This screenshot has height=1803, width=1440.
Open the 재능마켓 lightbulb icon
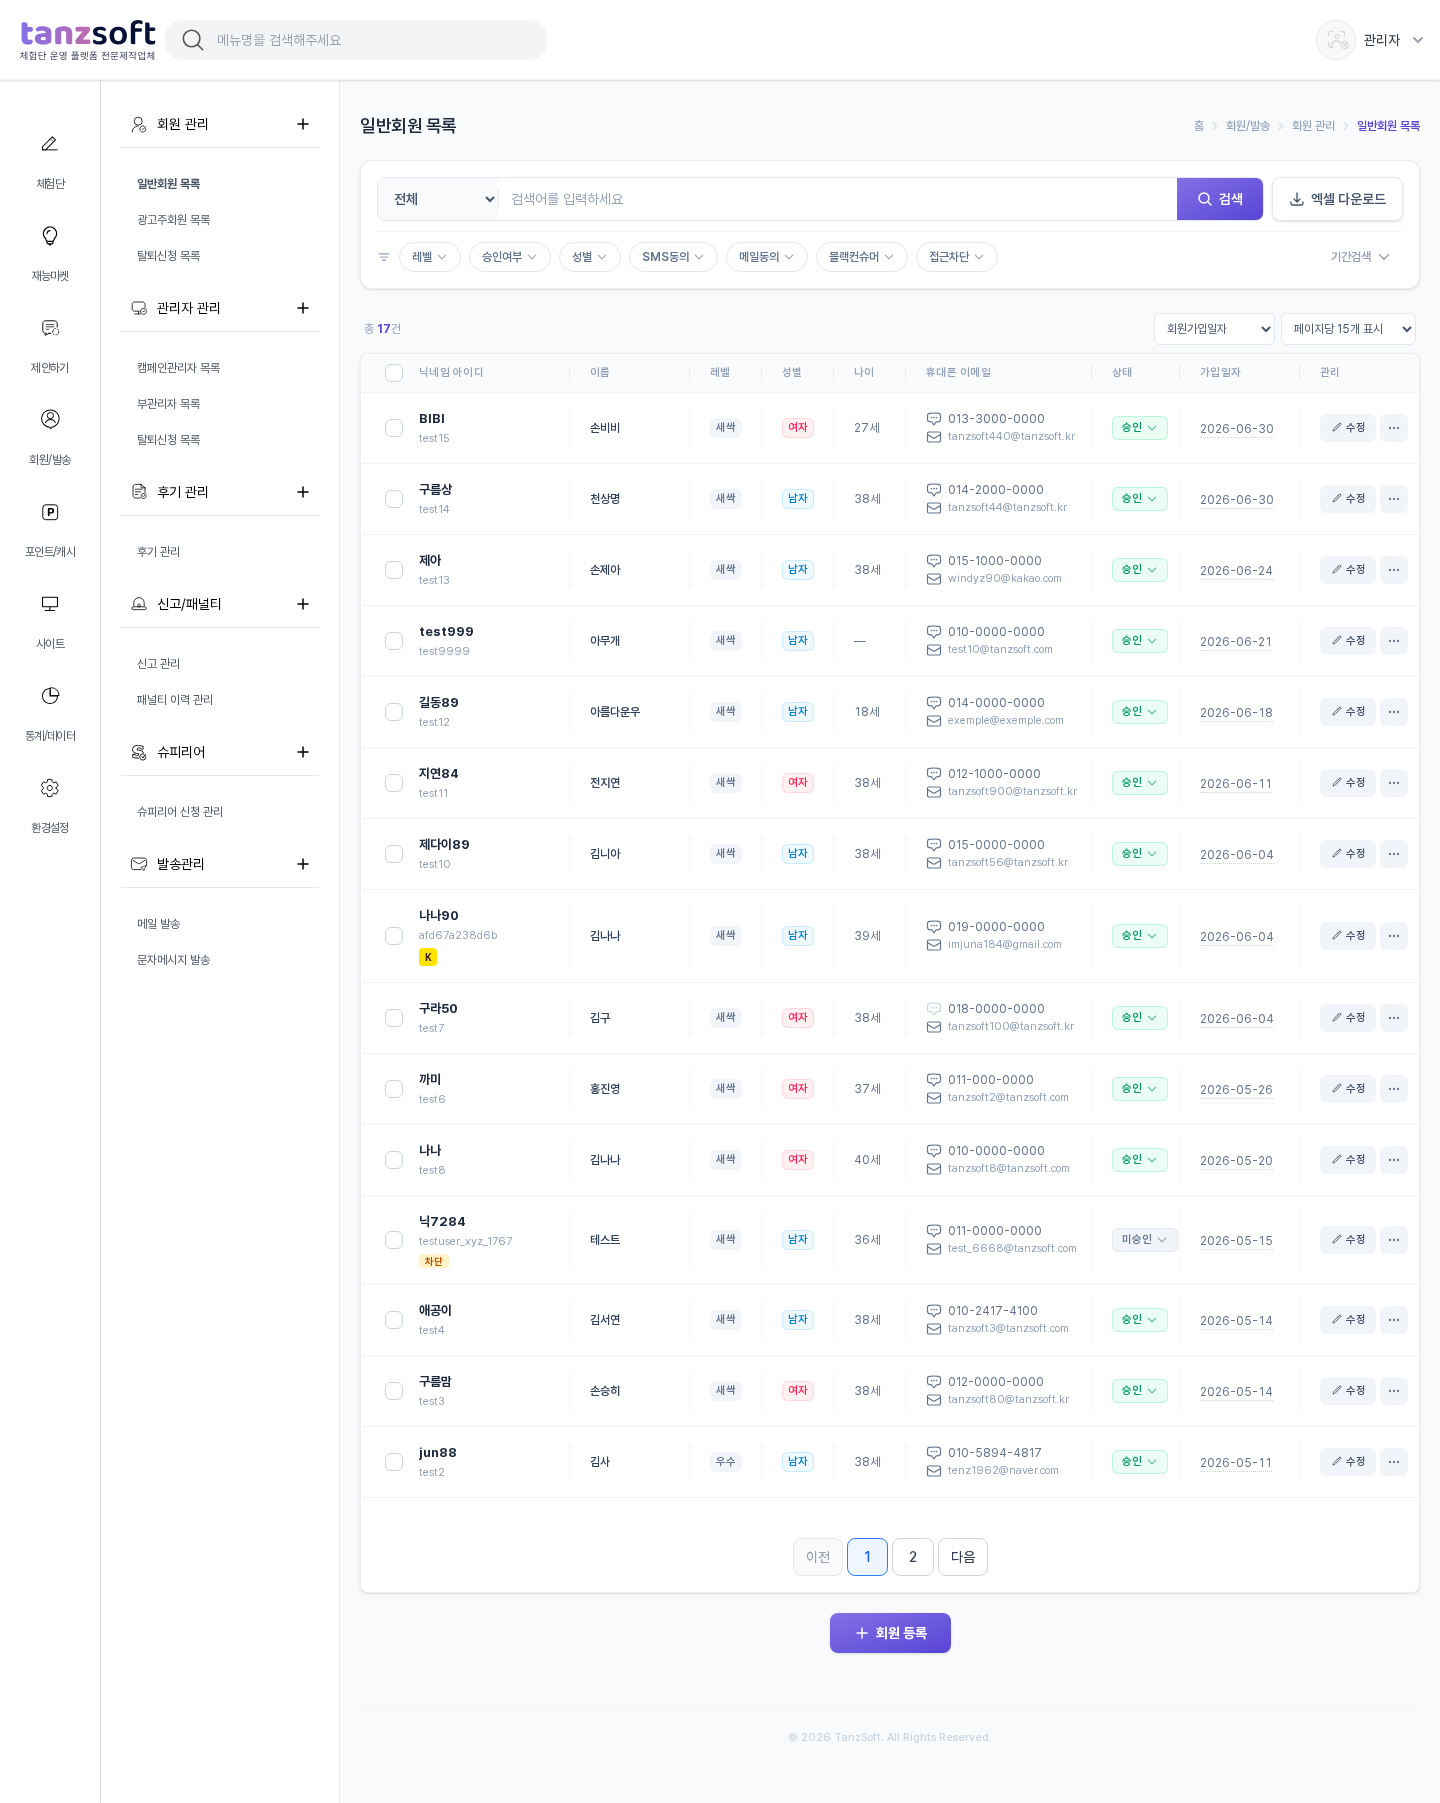point(50,236)
